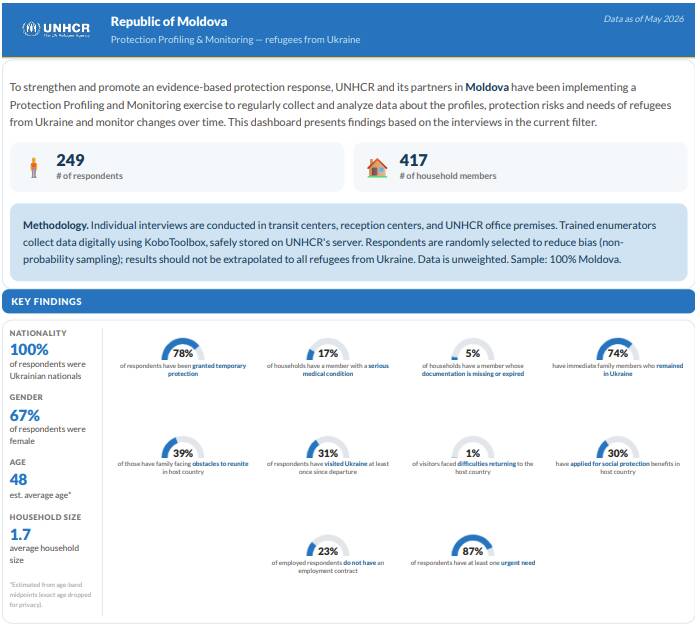Click the 'serious medical condition' caption
Screen dimensions: 700x627
click(328, 370)
